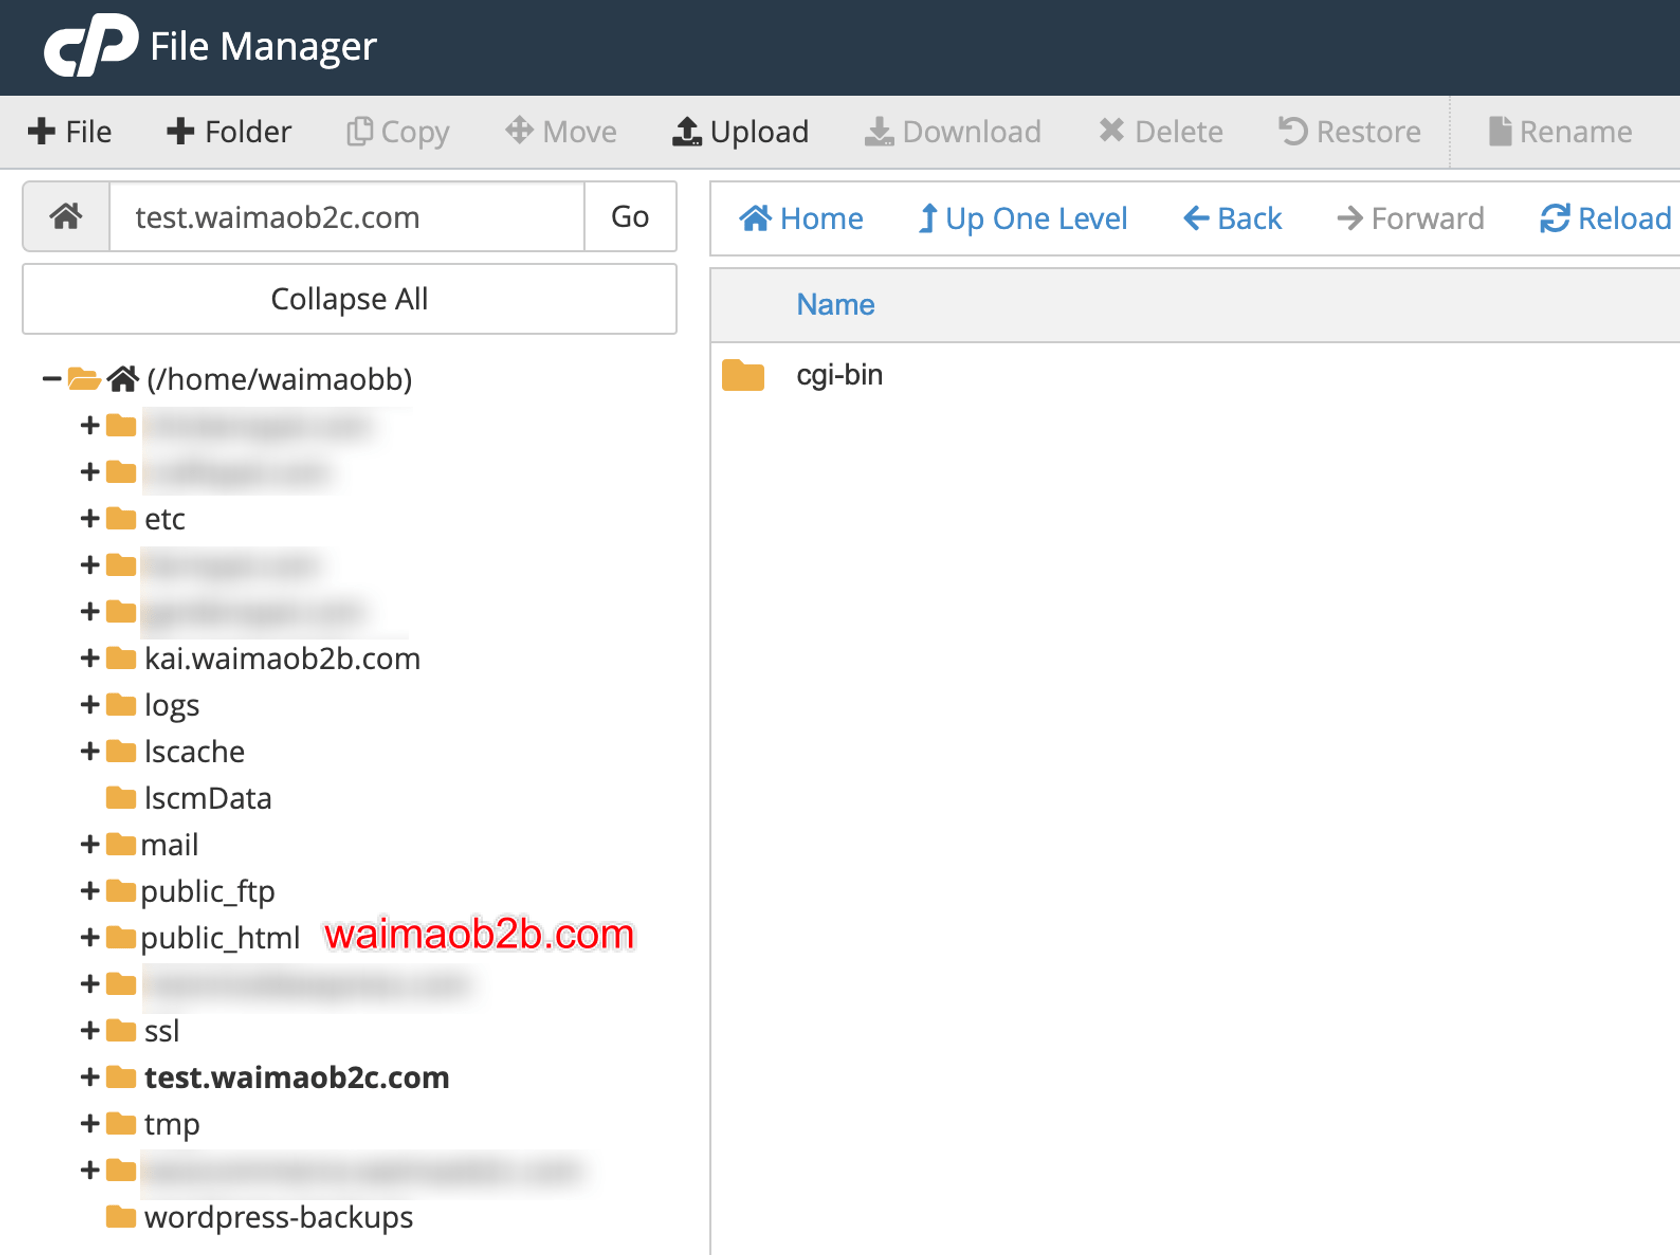Screen dimensions: 1680x1255
Task: Collapse the /home/waimaobb root tree
Action: pos(51,379)
